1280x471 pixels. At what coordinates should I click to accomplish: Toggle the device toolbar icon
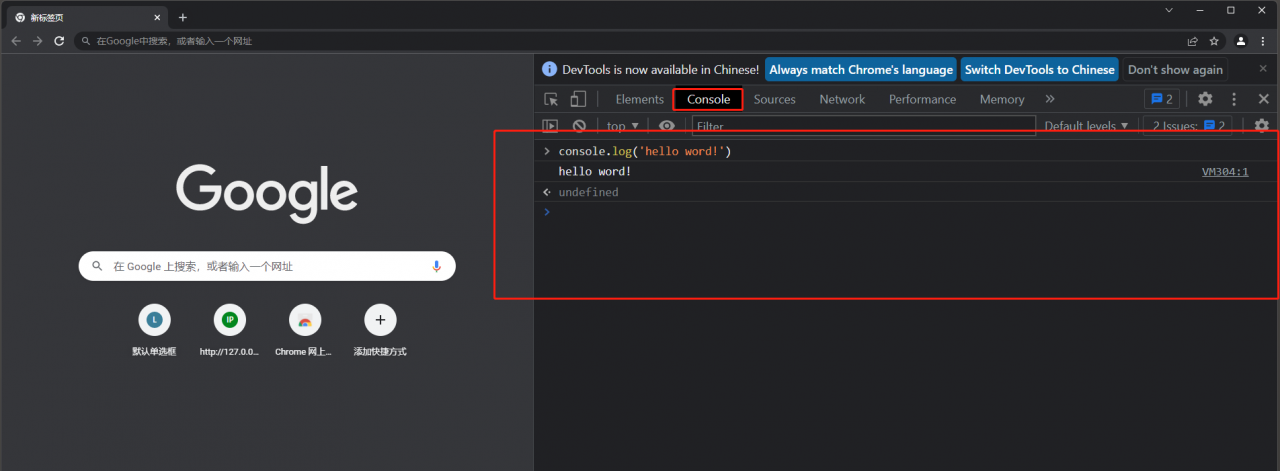tap(578, 99)
